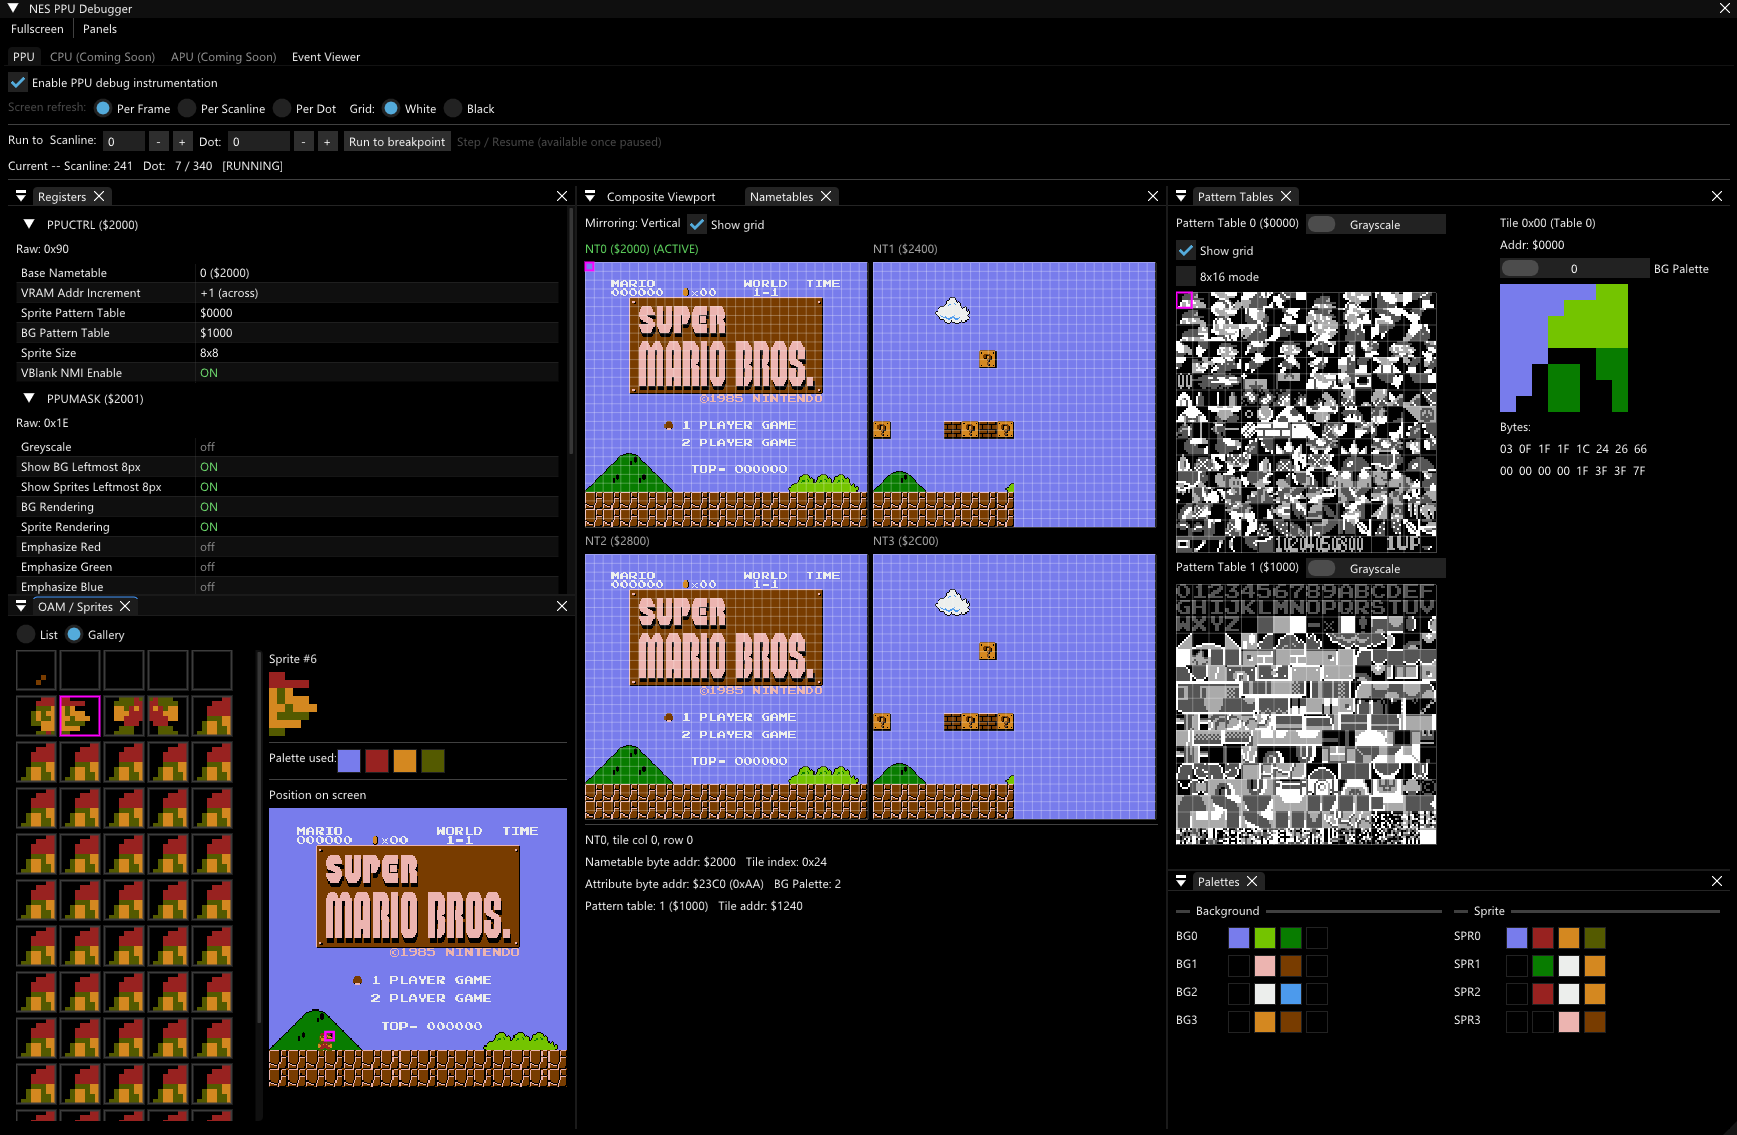Switch to the Composite Viewport tab
The height and width of the screenshot is (1135, 1737).
tap(661, 197)
